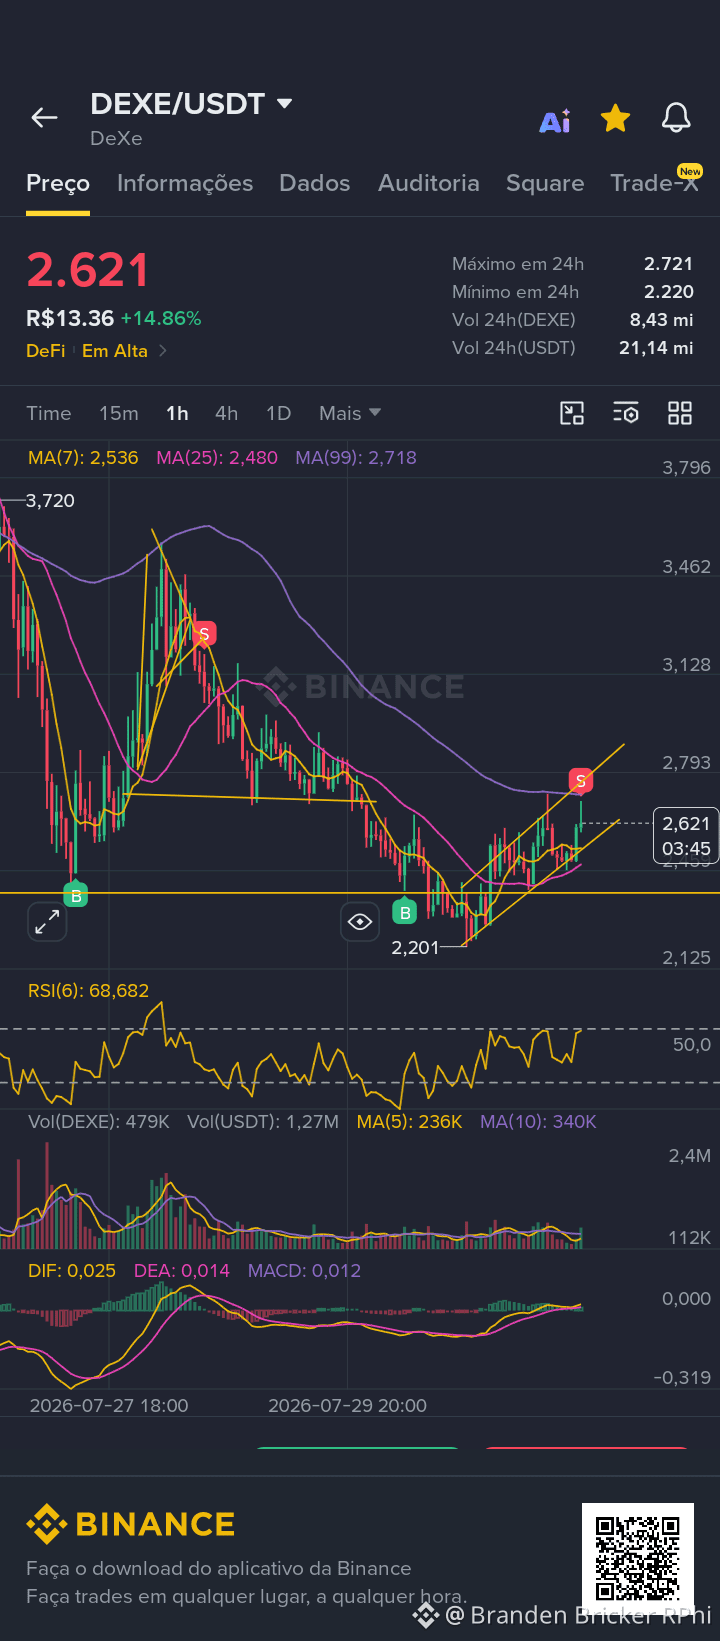The width and height of the screenshot is (720, 1641).
Task: Open the chart drawing tools icon
Action: coord(572,413)
